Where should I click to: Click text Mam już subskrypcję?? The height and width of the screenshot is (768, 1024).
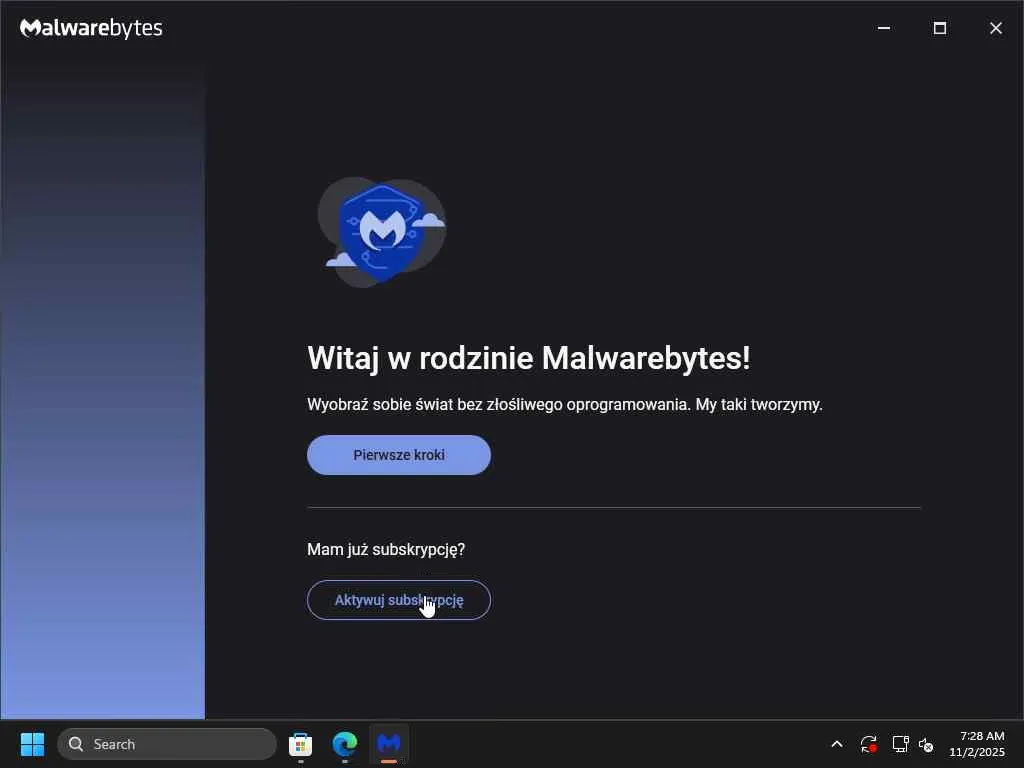click(386, 550)
